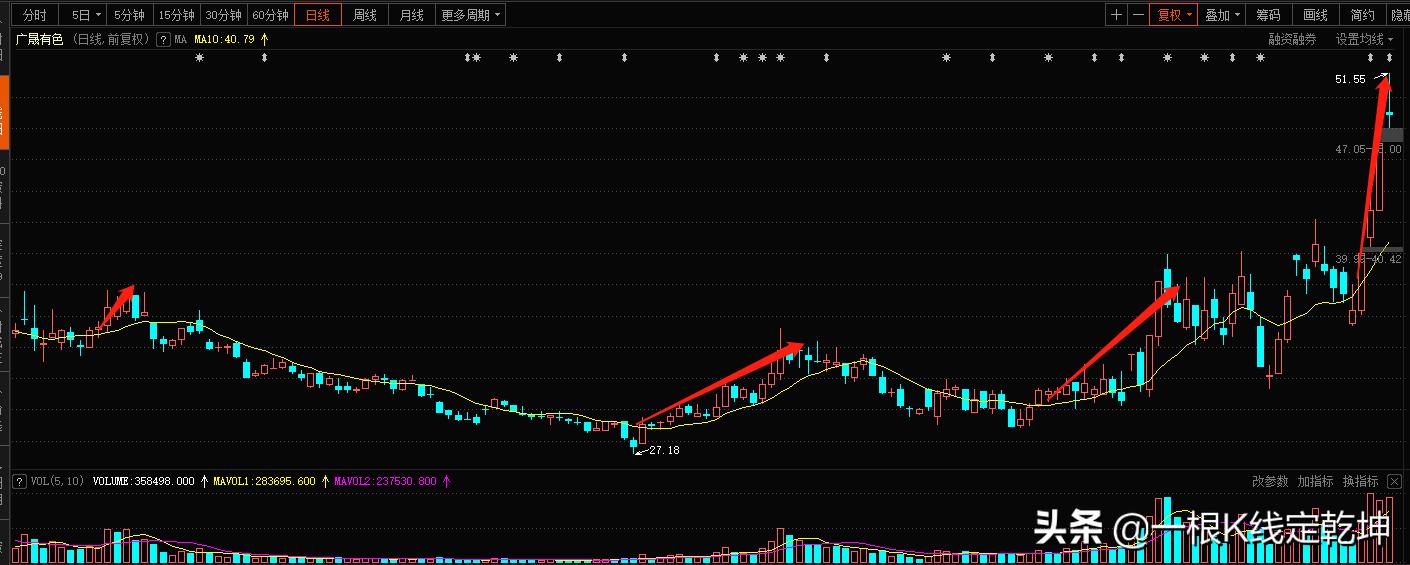Switch to the 5分钟 period
This screenshot has height=565, width=1410.
[129, 15]
